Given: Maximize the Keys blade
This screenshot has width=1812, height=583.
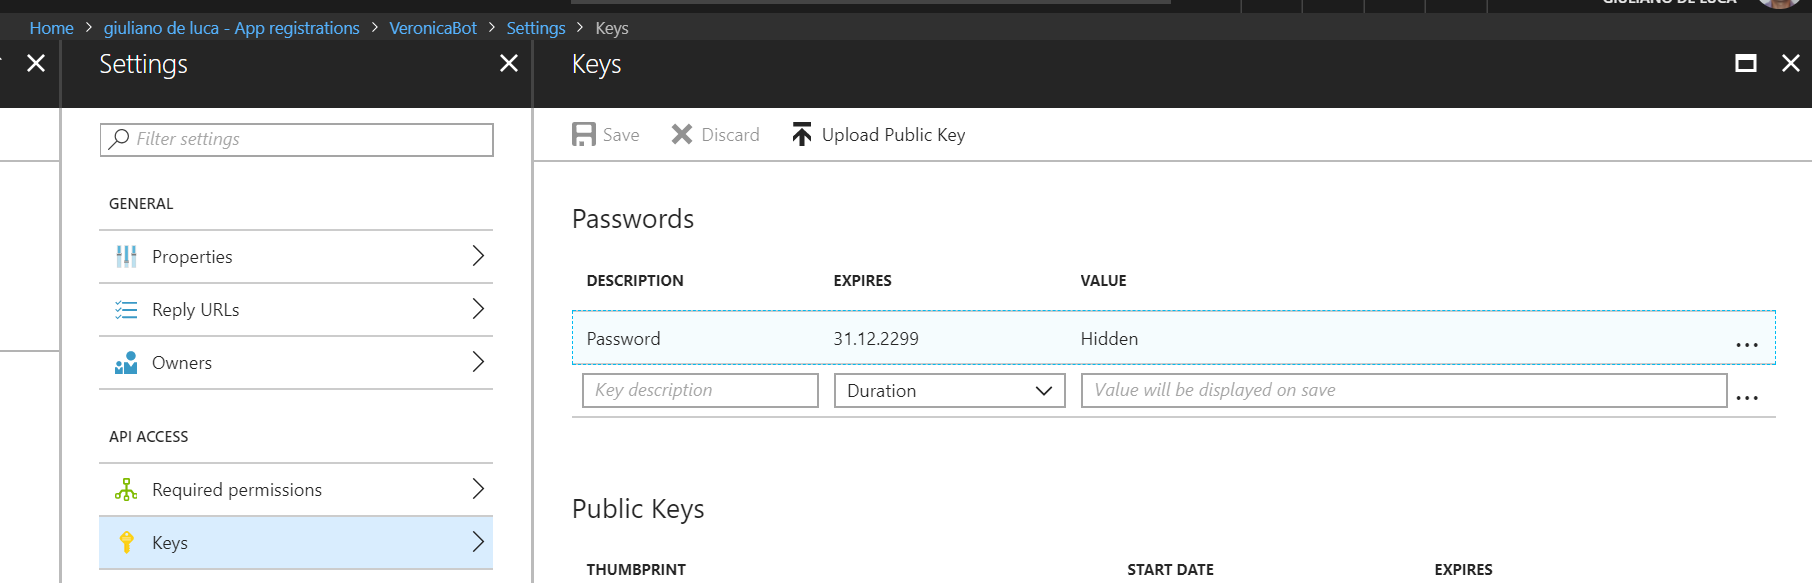Looking at the screenshot, I should (1746, 63).
